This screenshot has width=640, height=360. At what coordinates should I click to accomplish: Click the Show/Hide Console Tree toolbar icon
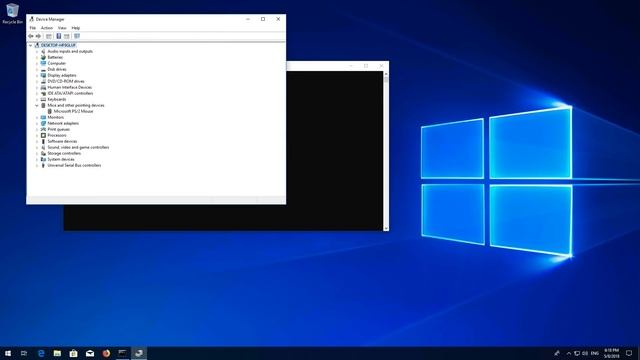click(49, 36)
